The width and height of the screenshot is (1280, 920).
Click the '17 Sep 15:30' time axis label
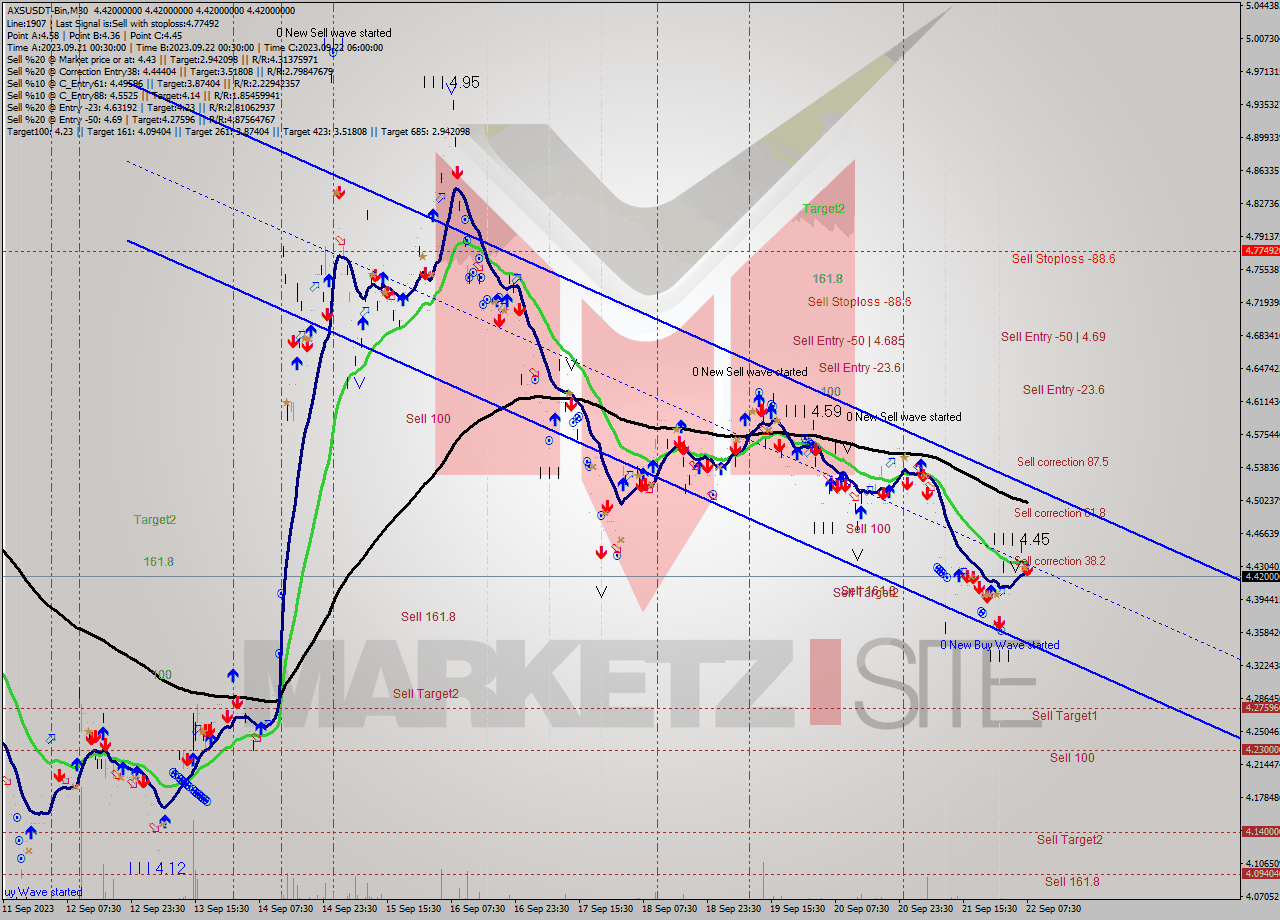coord(605,910)
